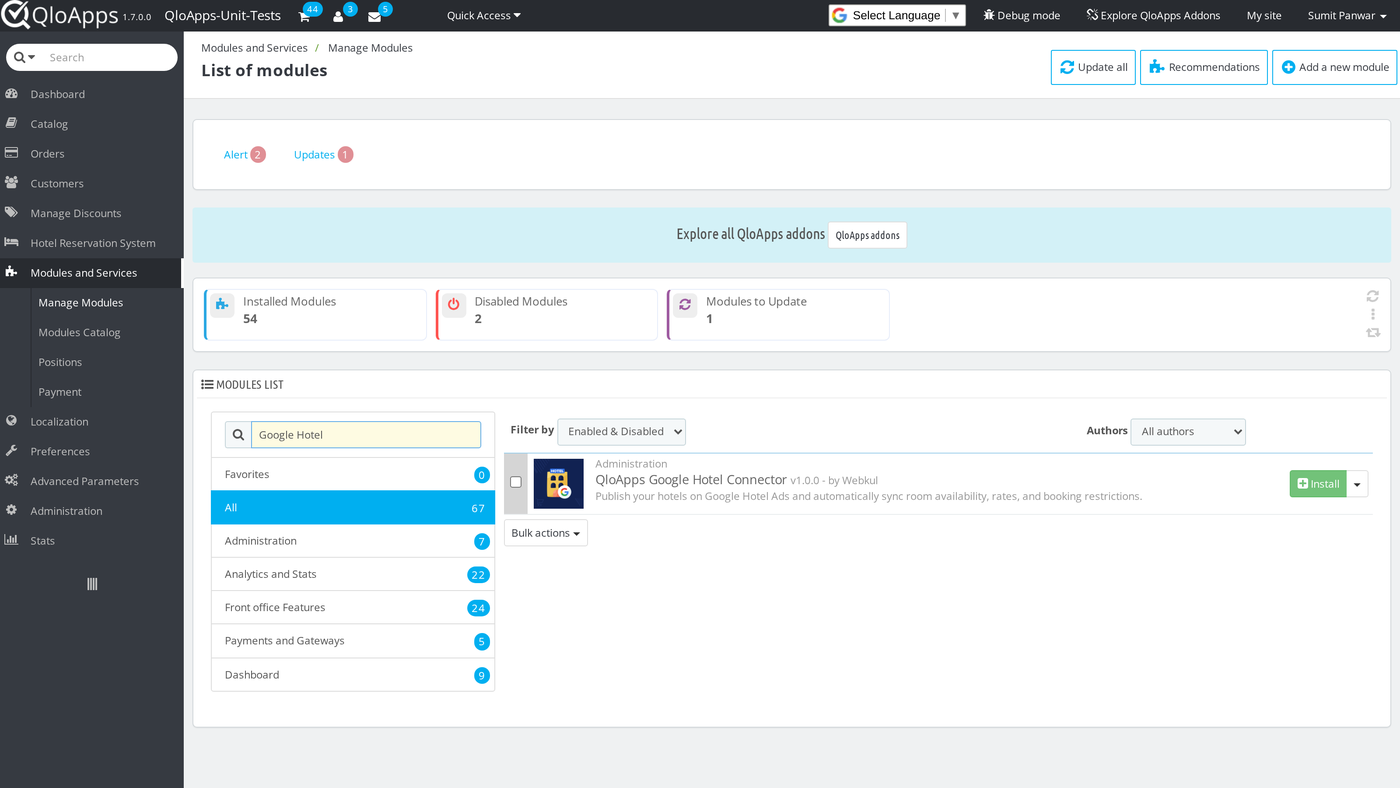Select the Payments and Gateways category

click(x=353, y=641)
